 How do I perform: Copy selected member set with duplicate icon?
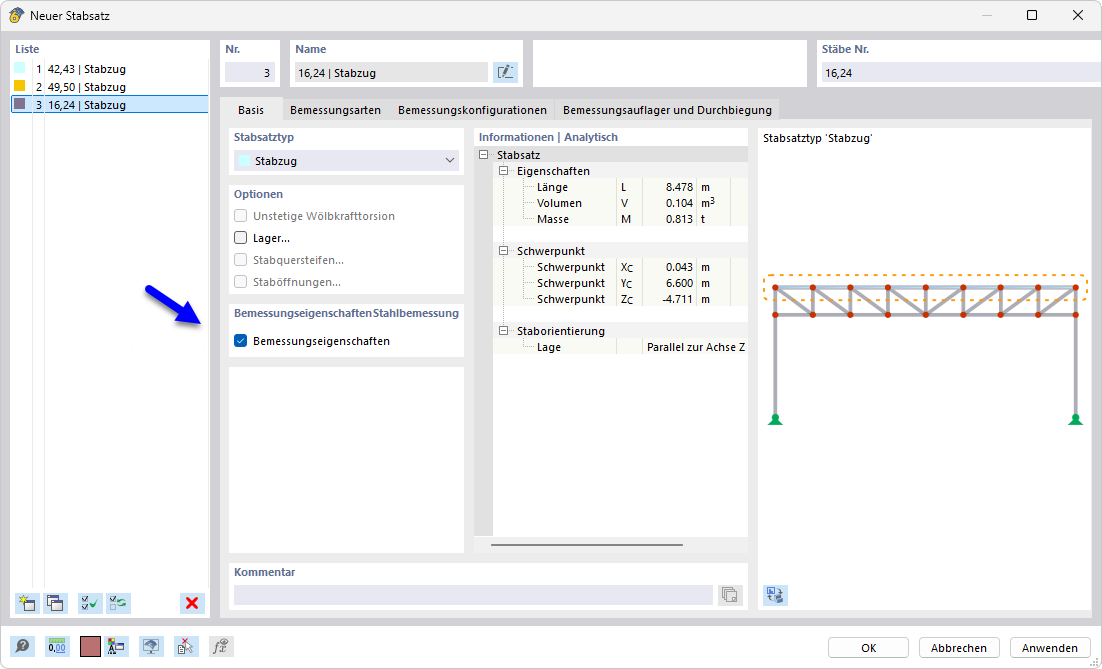click(x=56, y=603)
